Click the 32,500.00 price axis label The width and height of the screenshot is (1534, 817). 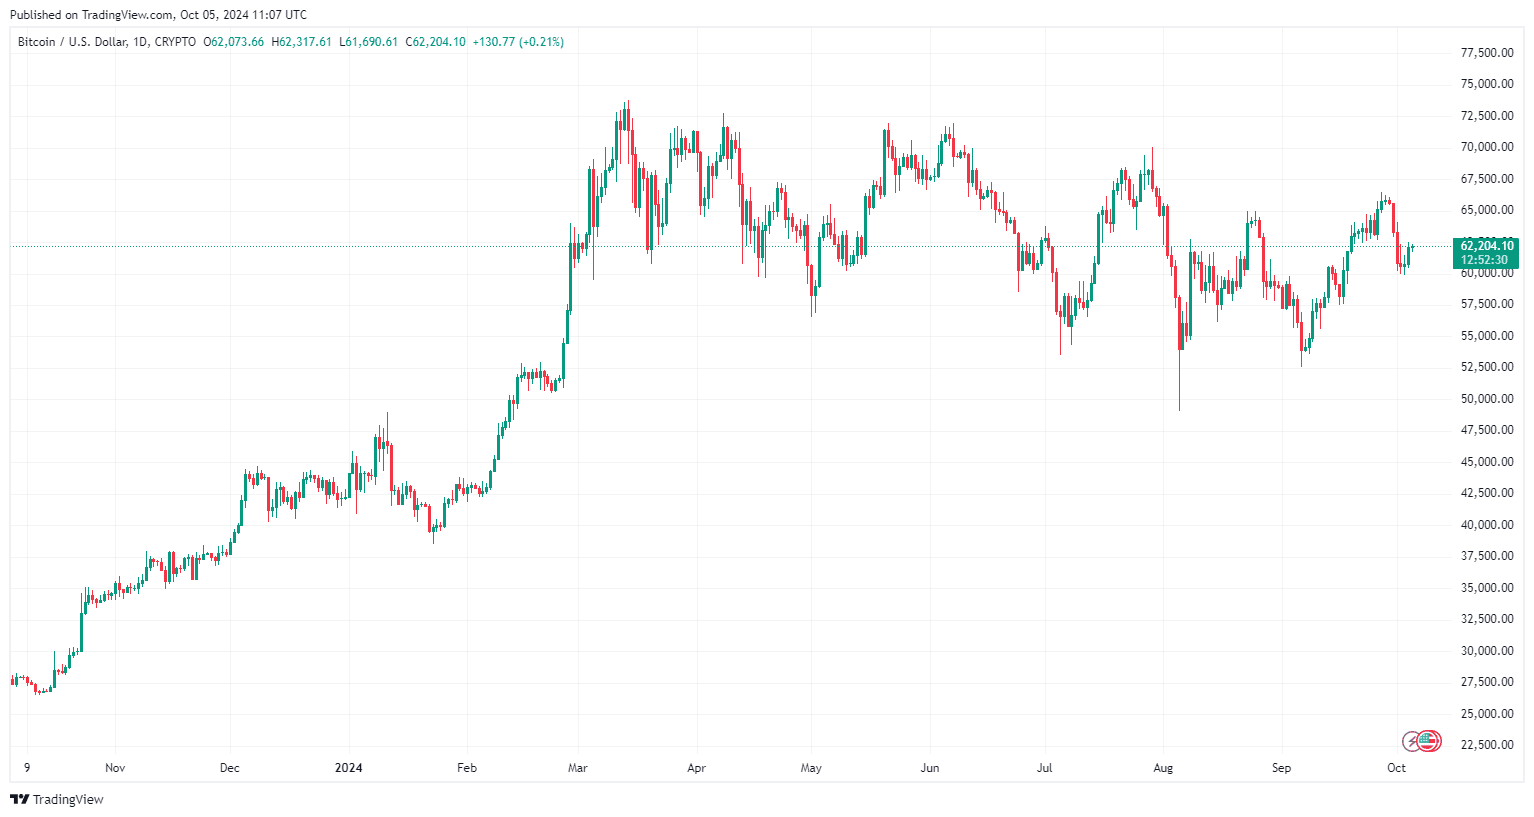point(1487,619)
